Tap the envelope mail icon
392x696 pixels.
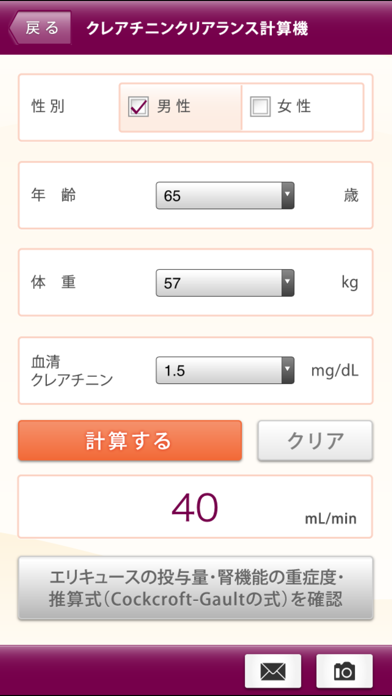click(x=273, y=671)
